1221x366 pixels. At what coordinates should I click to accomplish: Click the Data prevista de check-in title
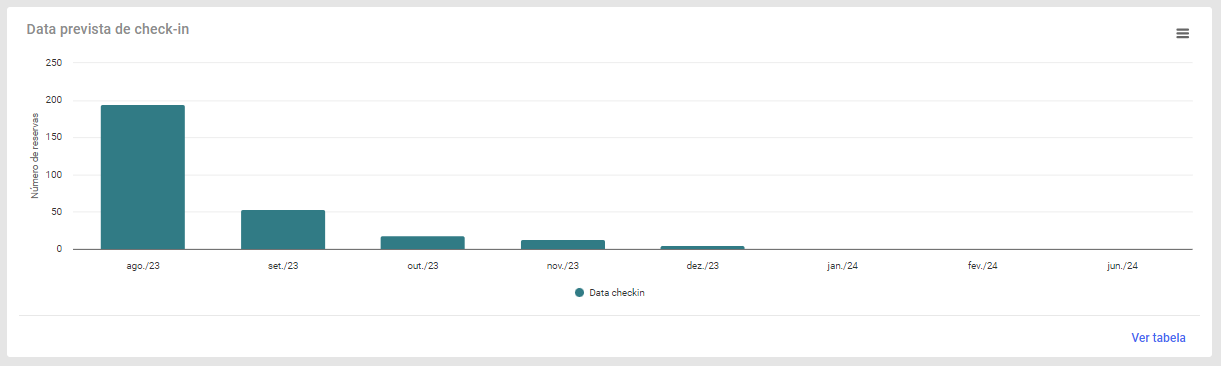(x=108, y=29)
